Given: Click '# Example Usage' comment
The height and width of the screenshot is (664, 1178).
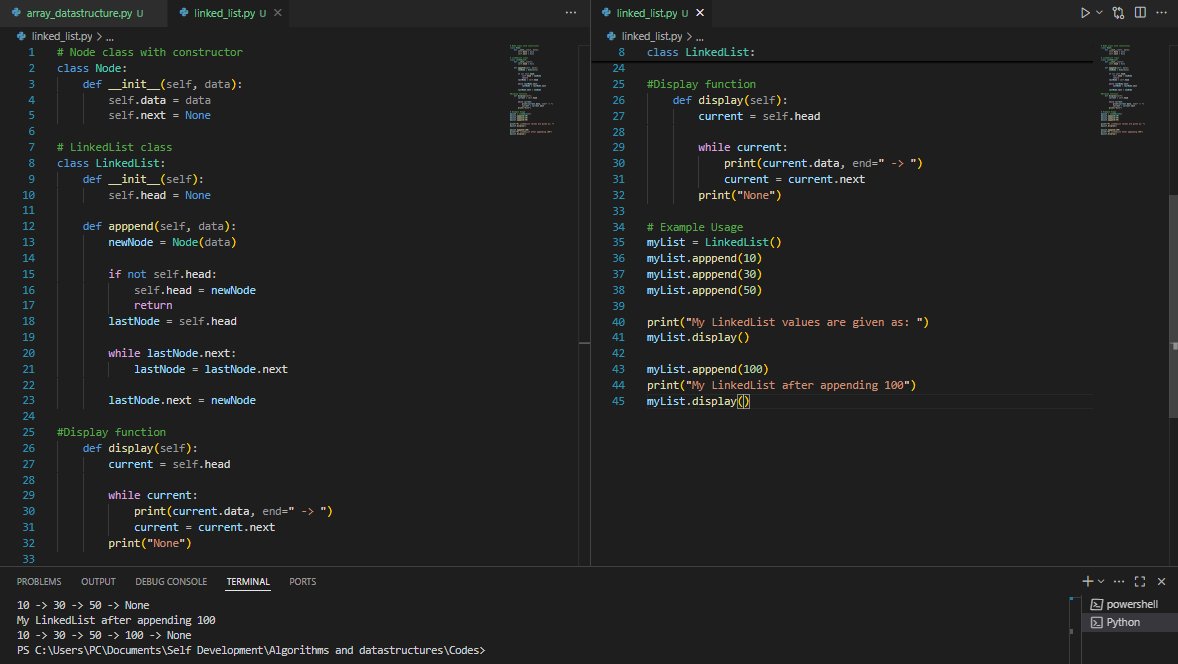Looking at the screenshot, I should pyautogui.click(x=695, y=227).
